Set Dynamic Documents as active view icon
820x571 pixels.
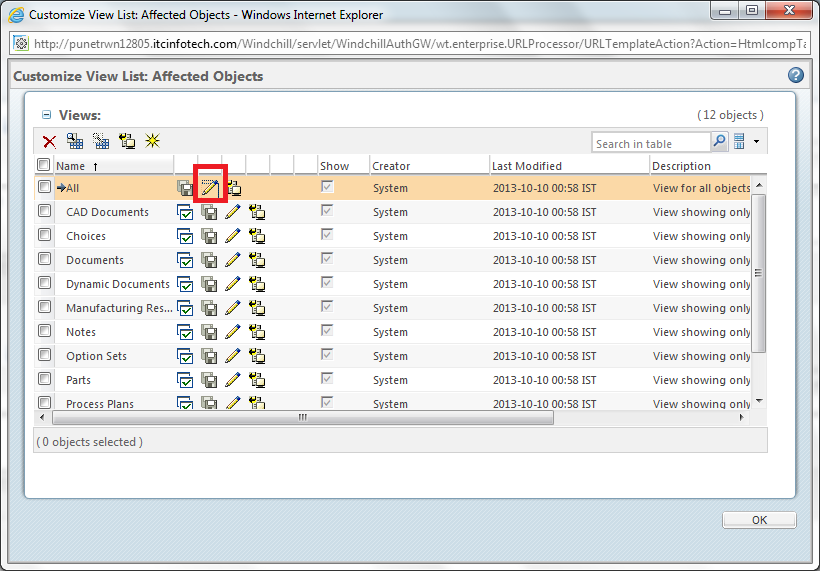click(x=185, y=284)
